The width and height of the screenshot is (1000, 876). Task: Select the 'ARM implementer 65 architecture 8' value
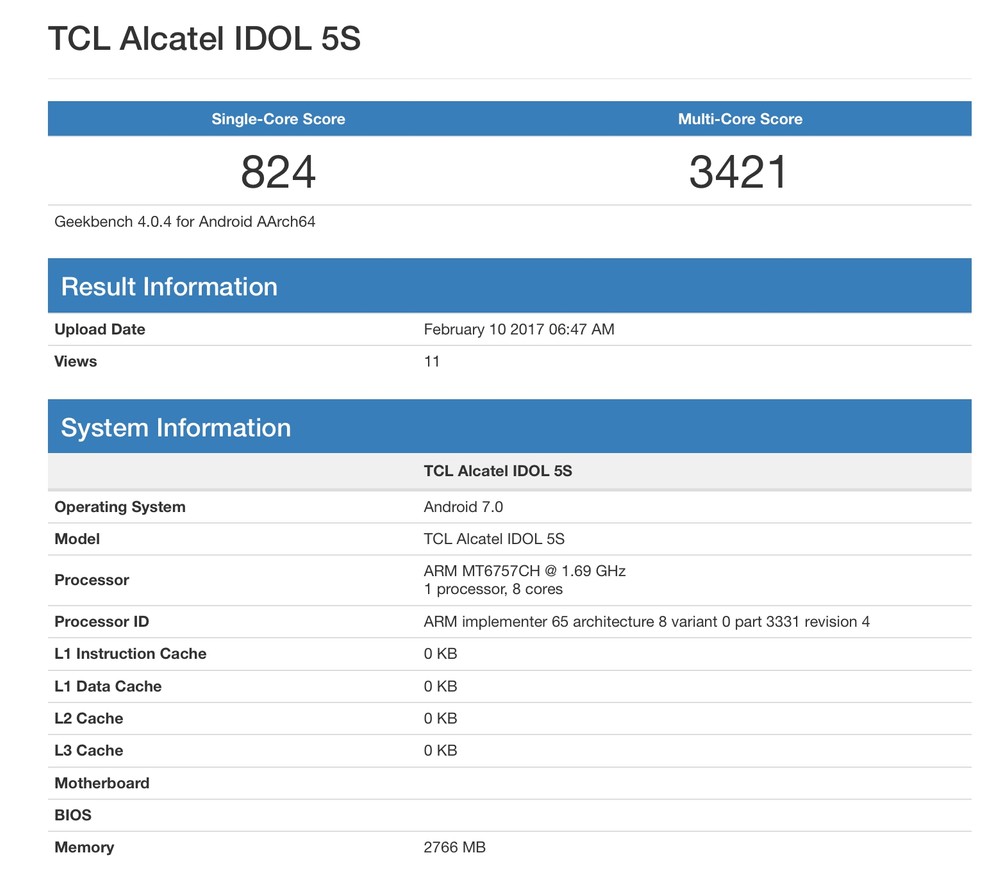point(647,622)
